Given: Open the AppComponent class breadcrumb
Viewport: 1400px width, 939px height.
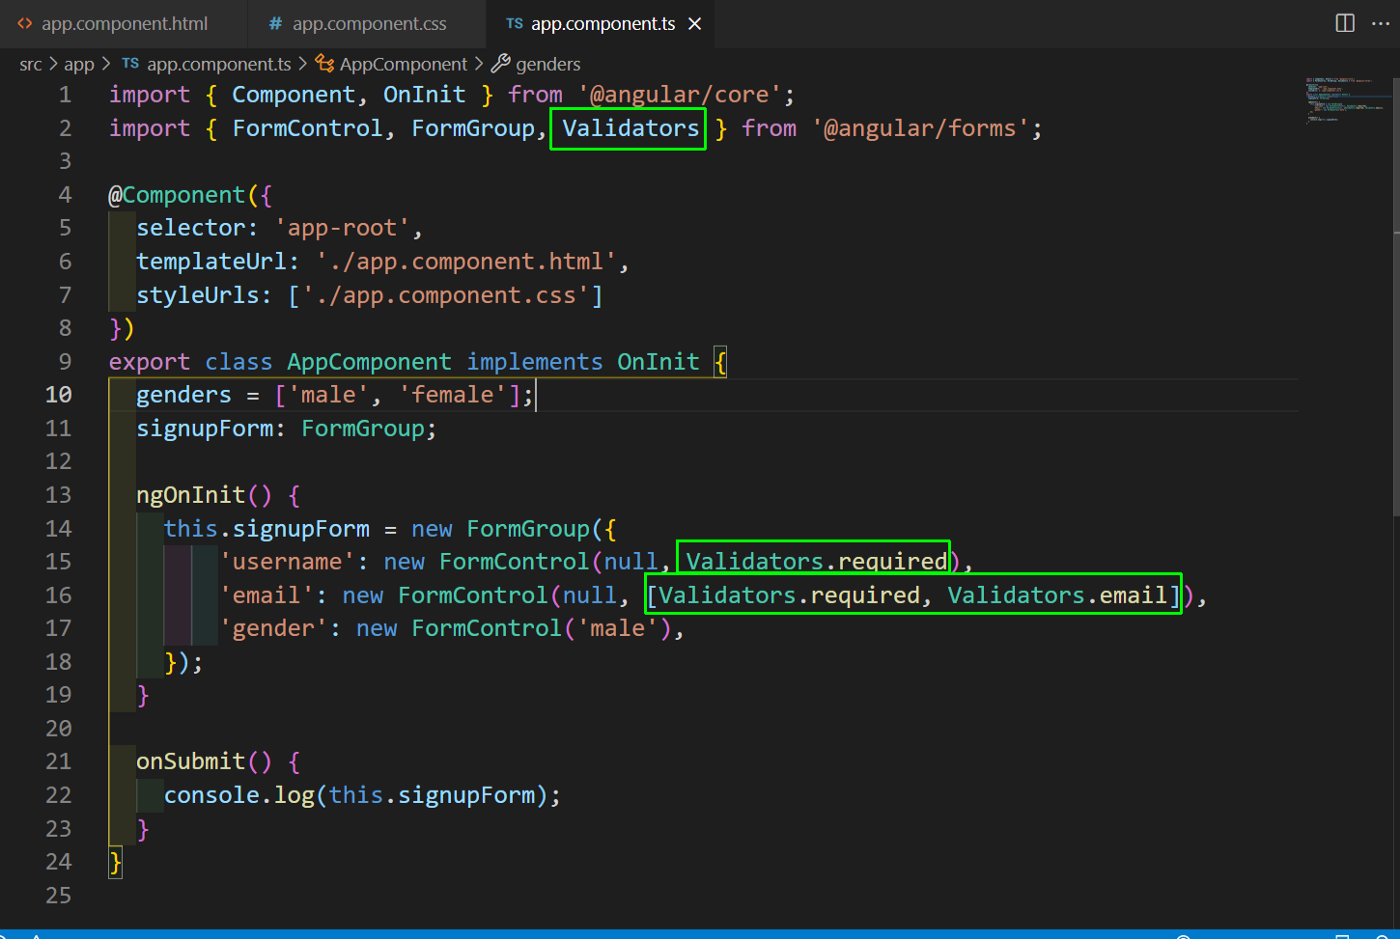Looking at the screenshot, I should pos(403,64).
